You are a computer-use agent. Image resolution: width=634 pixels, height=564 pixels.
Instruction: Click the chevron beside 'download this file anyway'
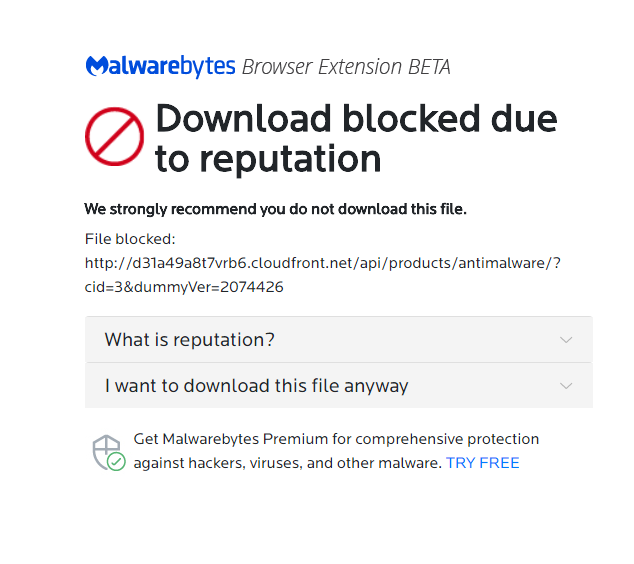(x=566, y=386)
